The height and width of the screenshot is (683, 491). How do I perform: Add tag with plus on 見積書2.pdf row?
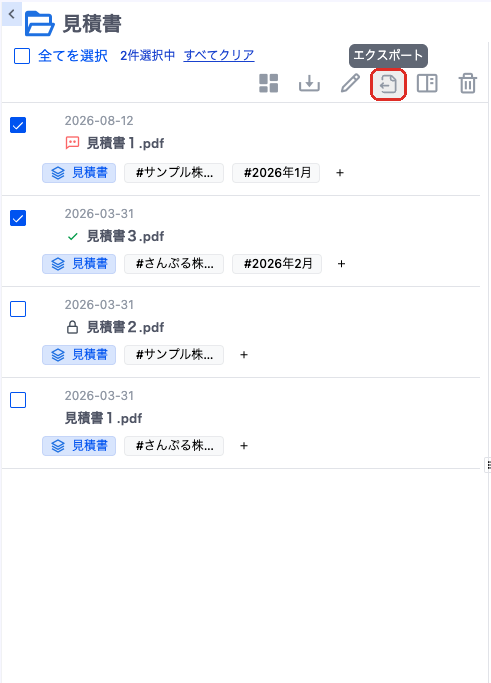point(244,355)
